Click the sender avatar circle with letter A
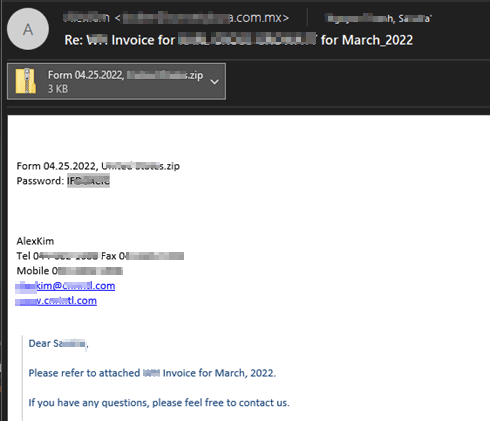The height and width of the screenshot is (421, 490). 28,29
